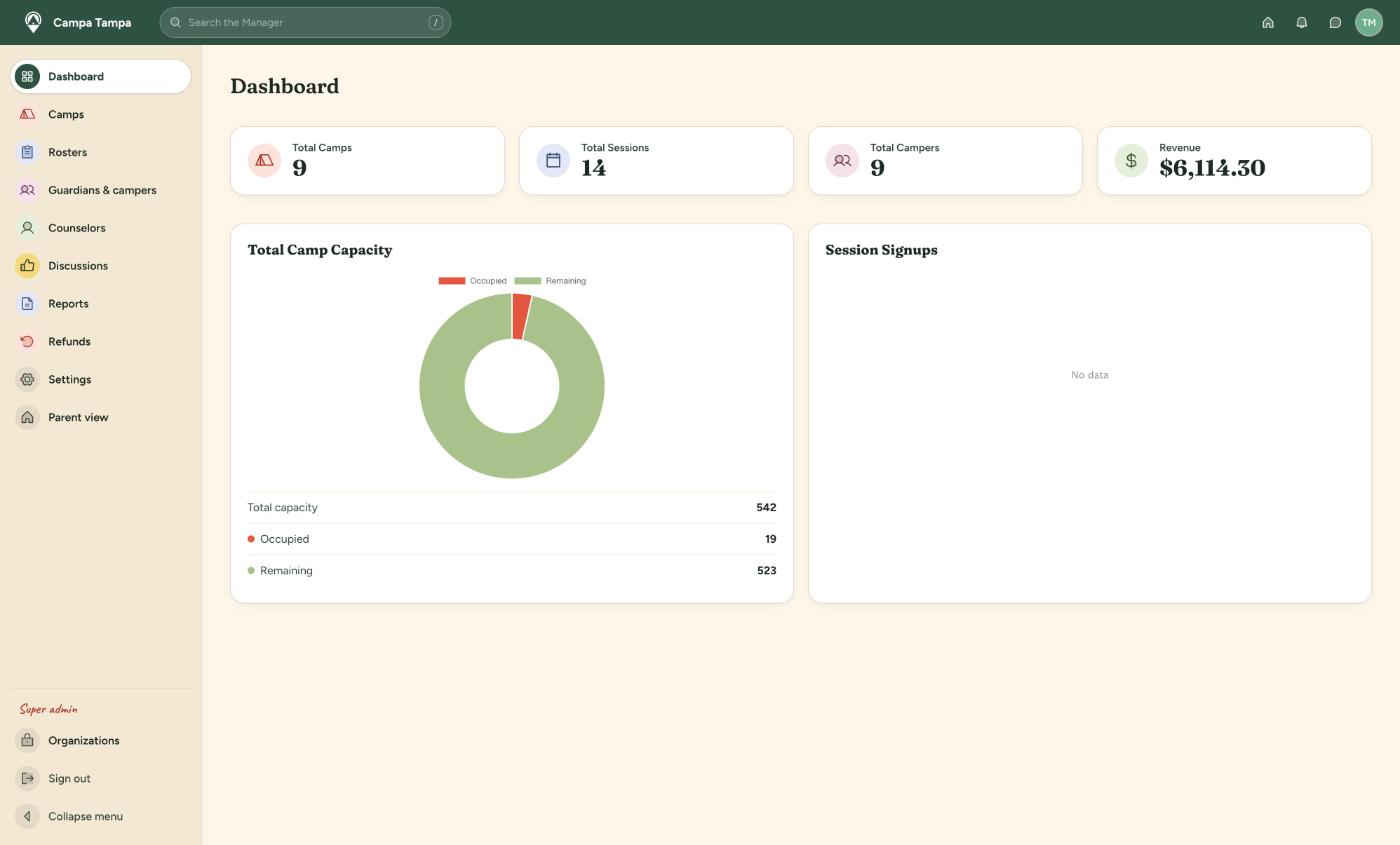
Task: Switch to Parent view link
Action: pyautogui.click(x=101, y=418)
